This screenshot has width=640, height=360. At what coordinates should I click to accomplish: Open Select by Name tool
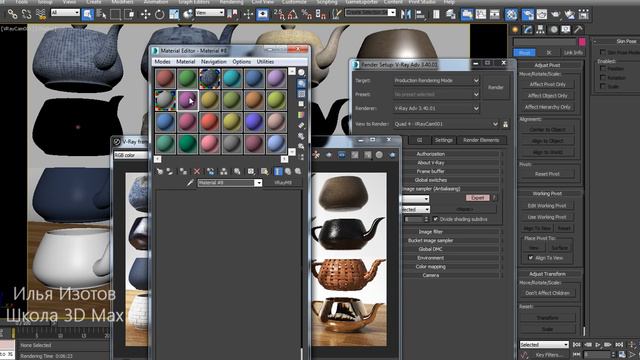[101, 15]
